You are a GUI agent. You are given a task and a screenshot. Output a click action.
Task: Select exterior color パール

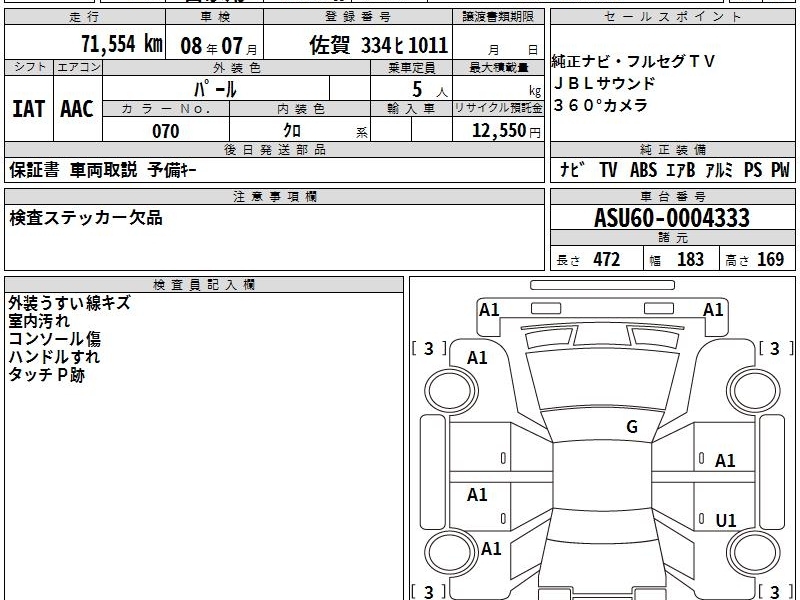tap(215, 89)
